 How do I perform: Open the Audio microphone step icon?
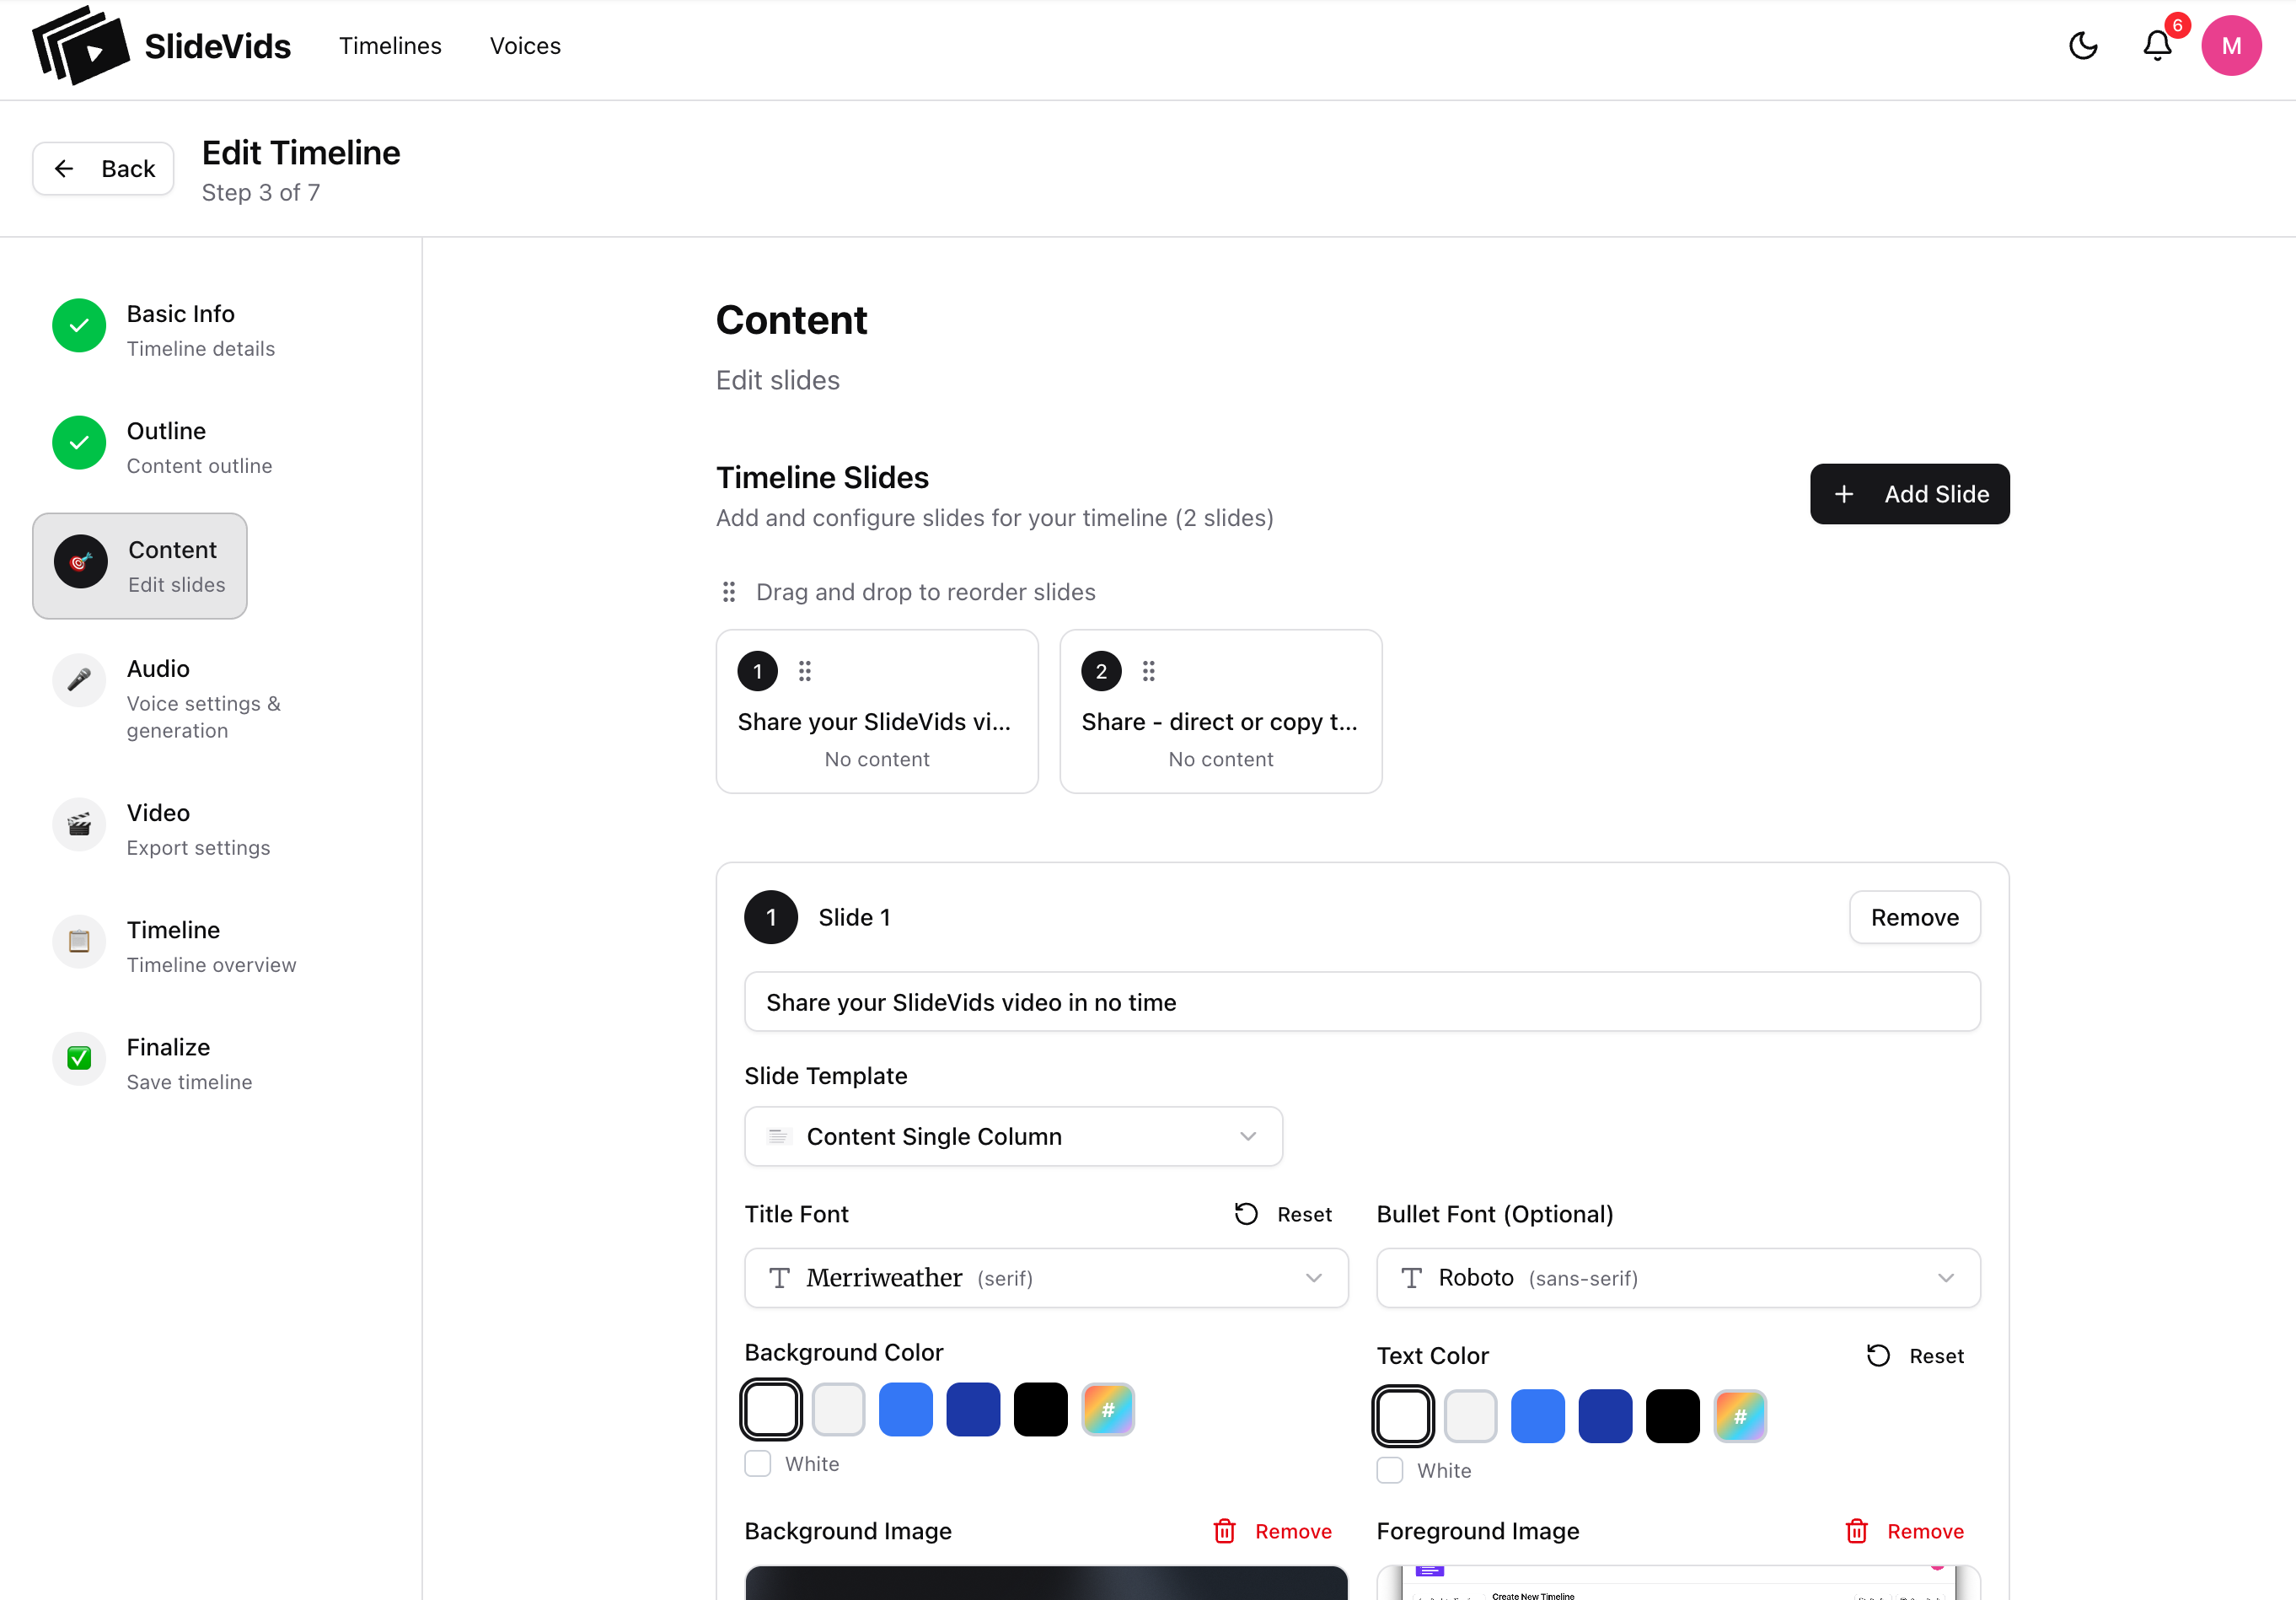coord(79,680)
